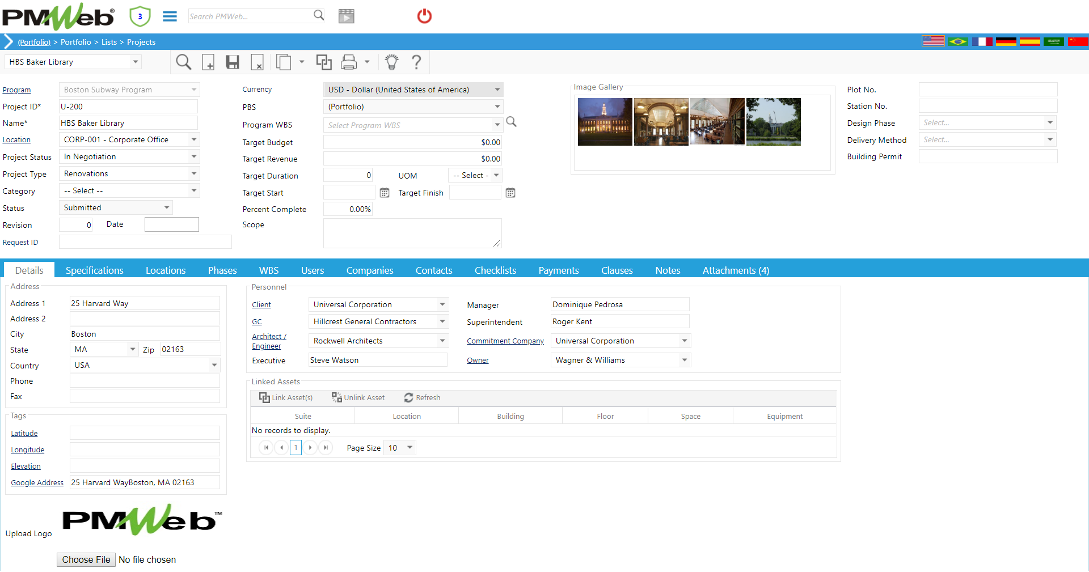This screenshot has height=572, width=1089.
Task: Click the Commitment Company link
Action: 505,342
